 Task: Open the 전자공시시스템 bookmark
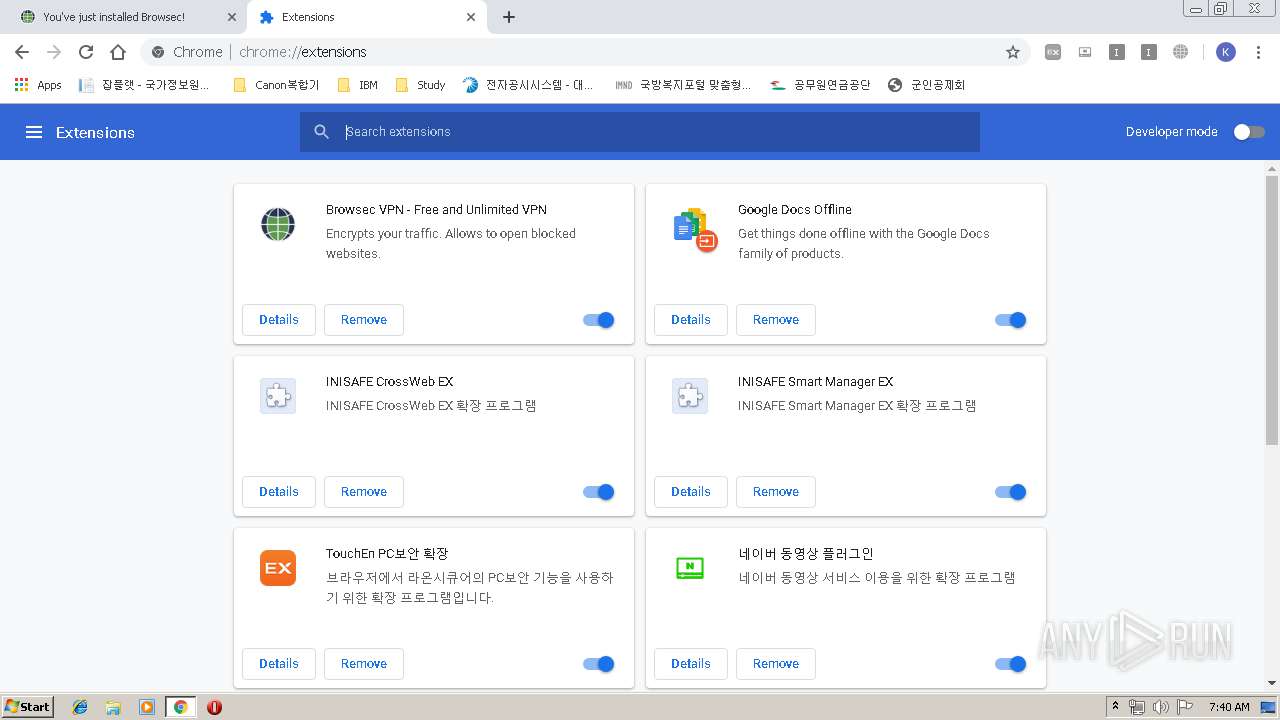[528, 85]
